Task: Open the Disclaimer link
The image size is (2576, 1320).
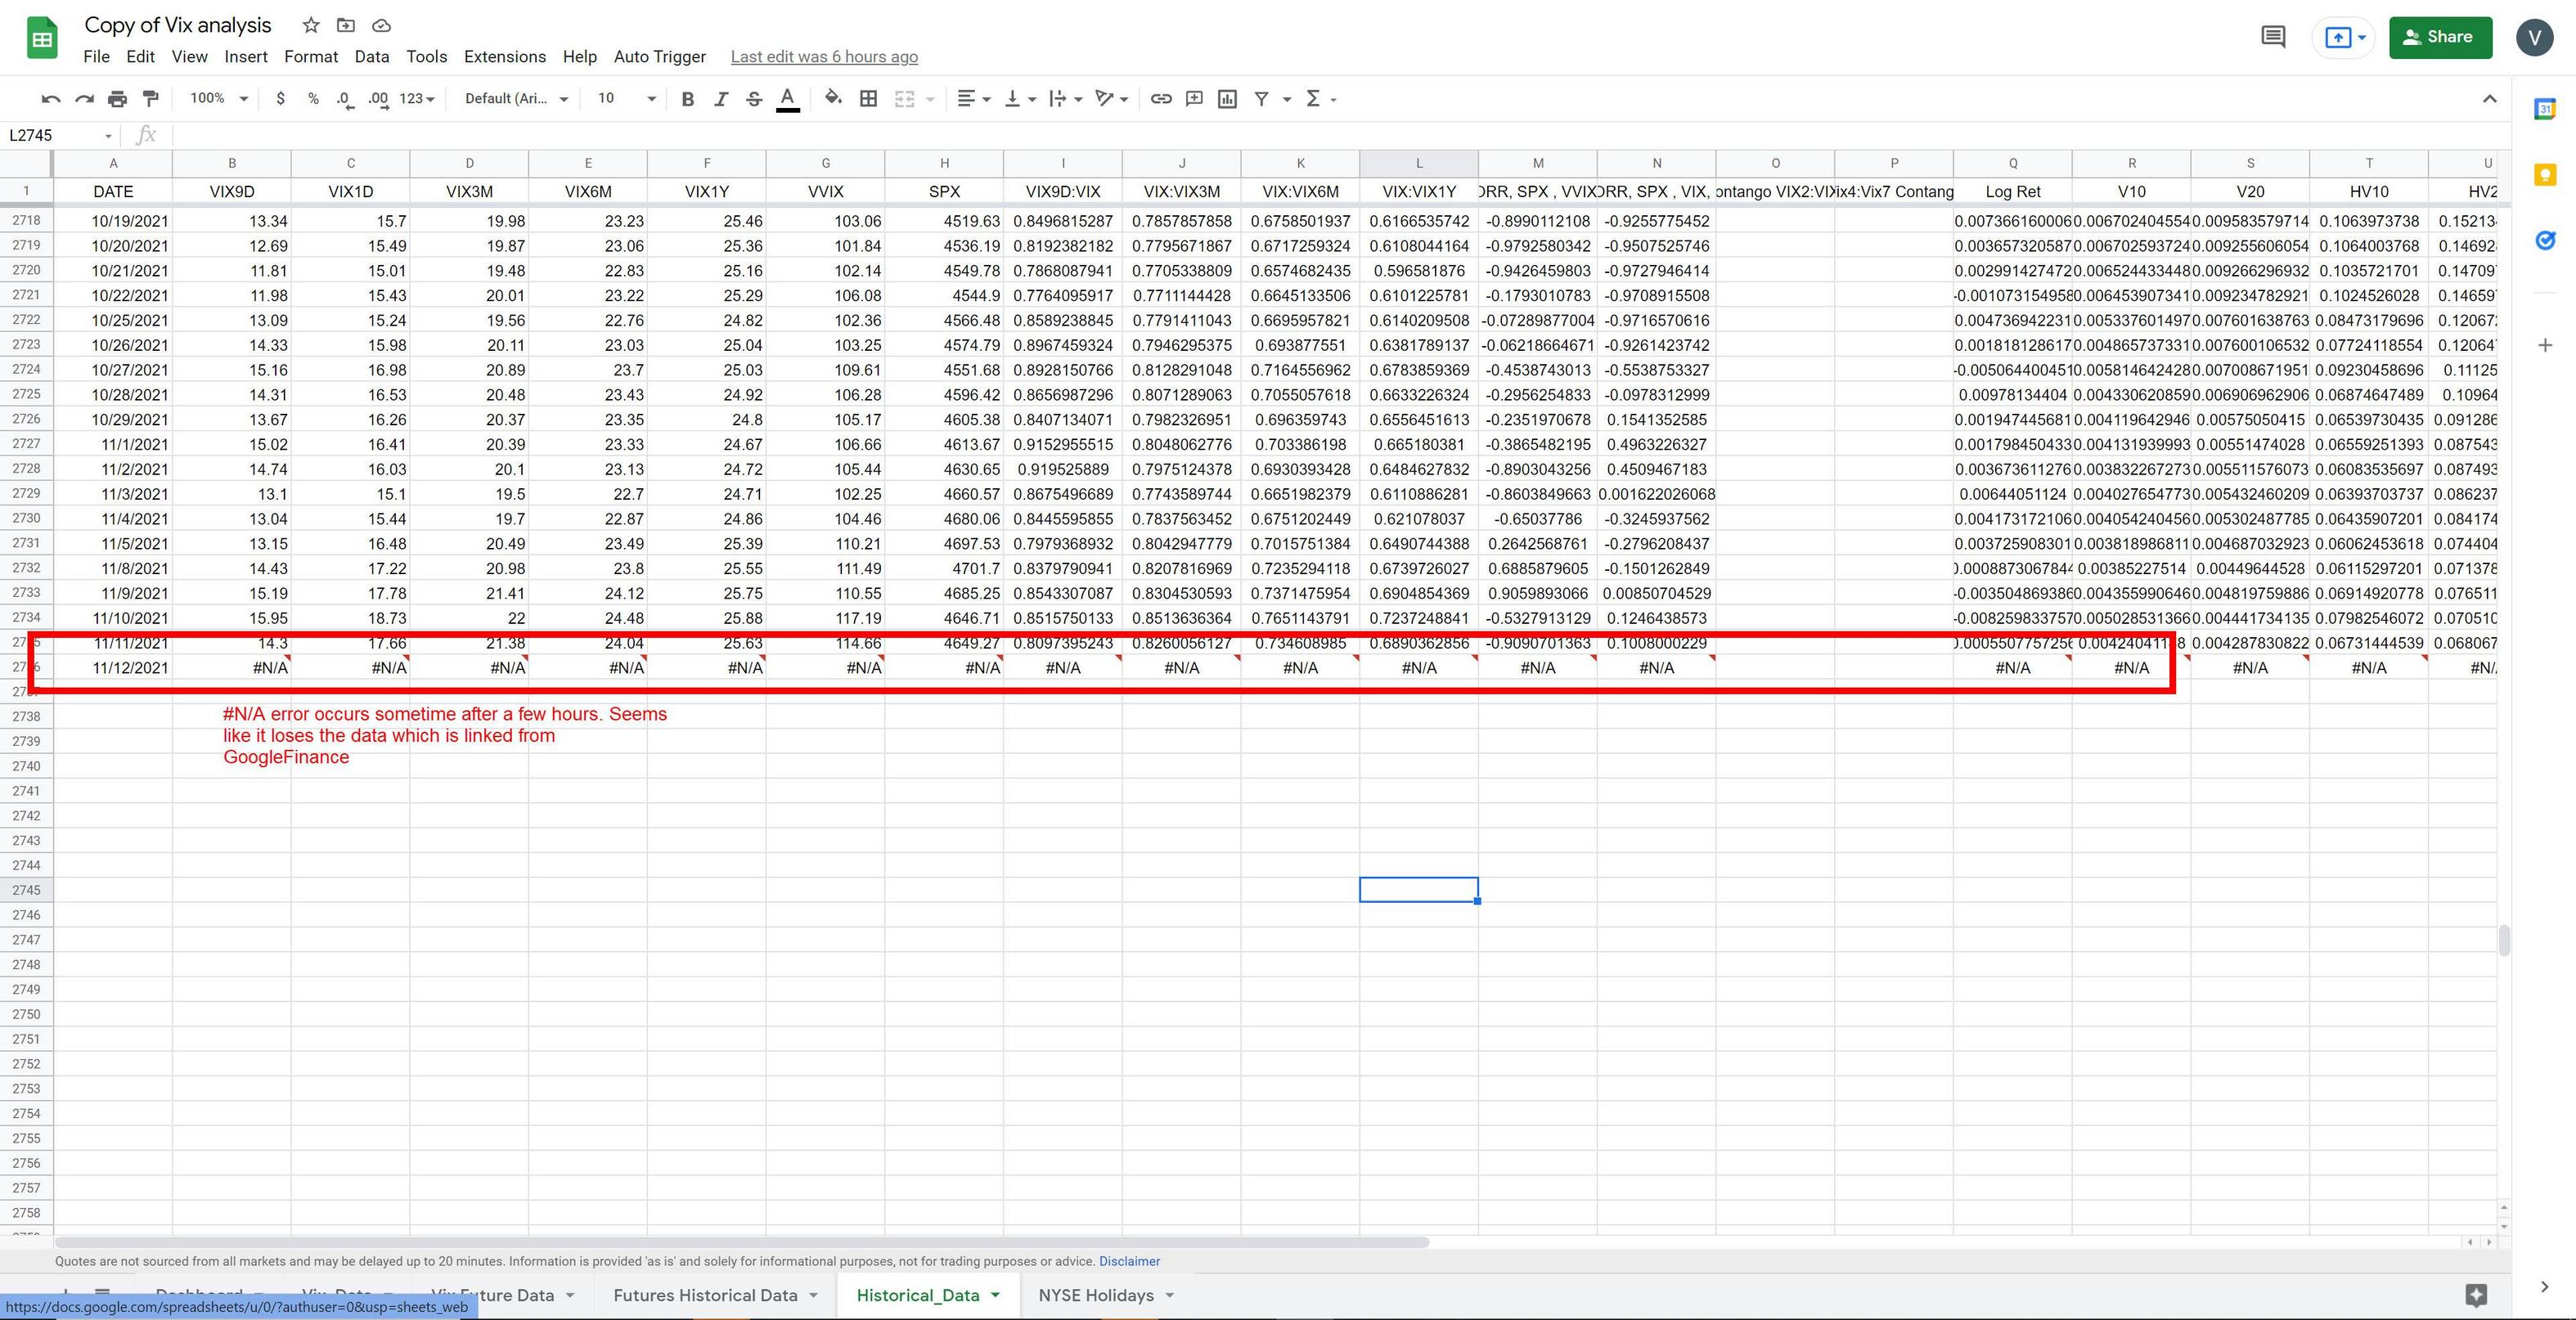Action: [x=1130, y=1261]
